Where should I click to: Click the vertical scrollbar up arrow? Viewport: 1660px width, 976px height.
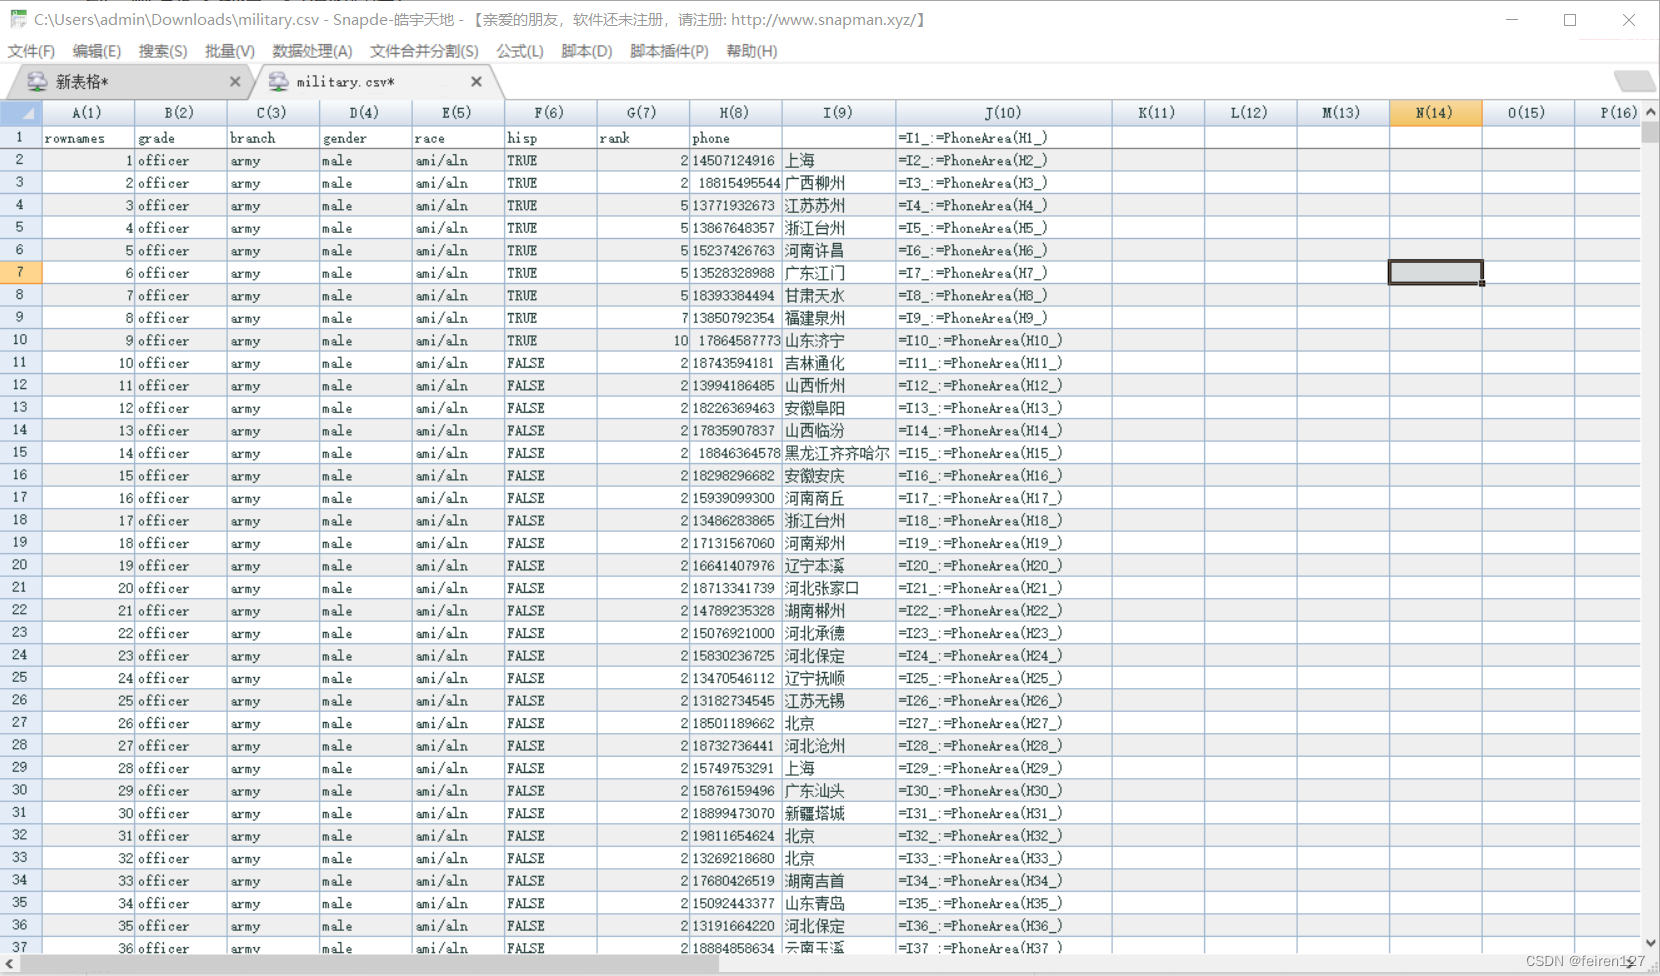tap(1650, 112)
